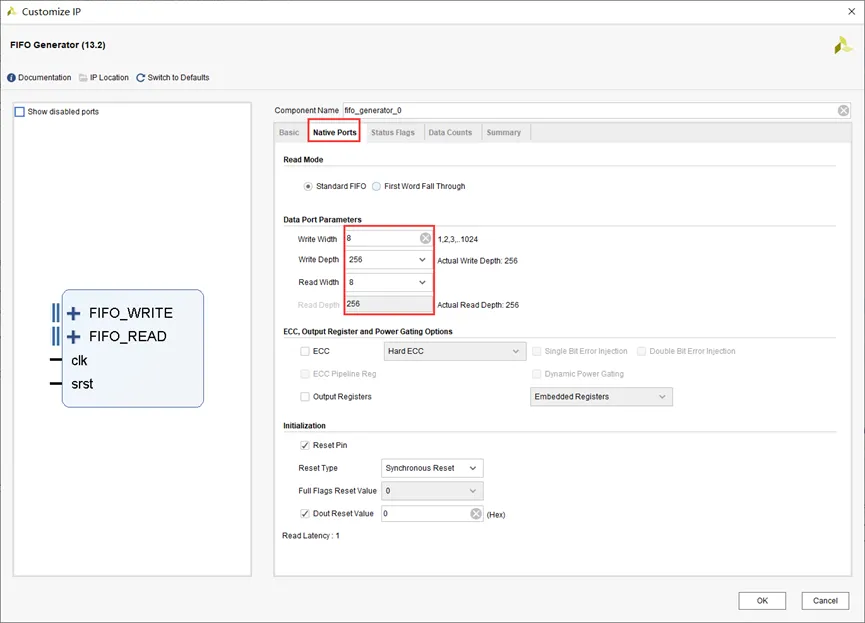Click the Read Latency : 1 text
This screenshot has height=623, width=865.
pos(311,536)
